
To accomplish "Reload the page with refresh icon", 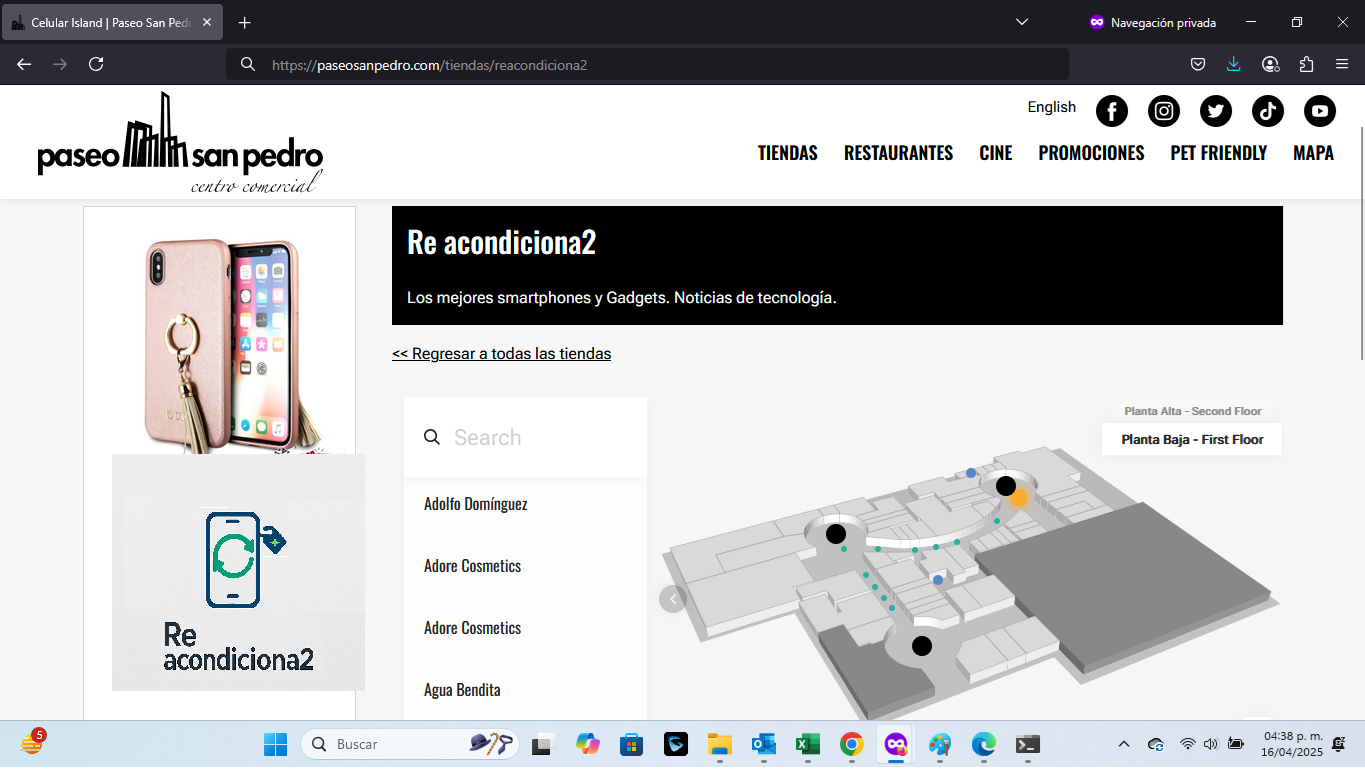I will point(96,64).
